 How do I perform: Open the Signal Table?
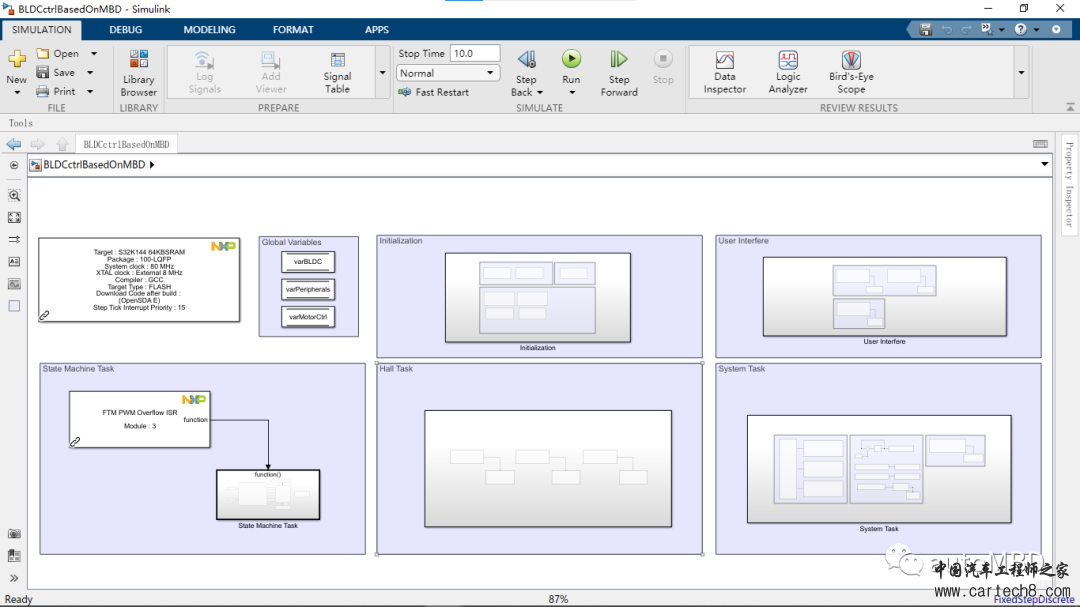[338, 73]
